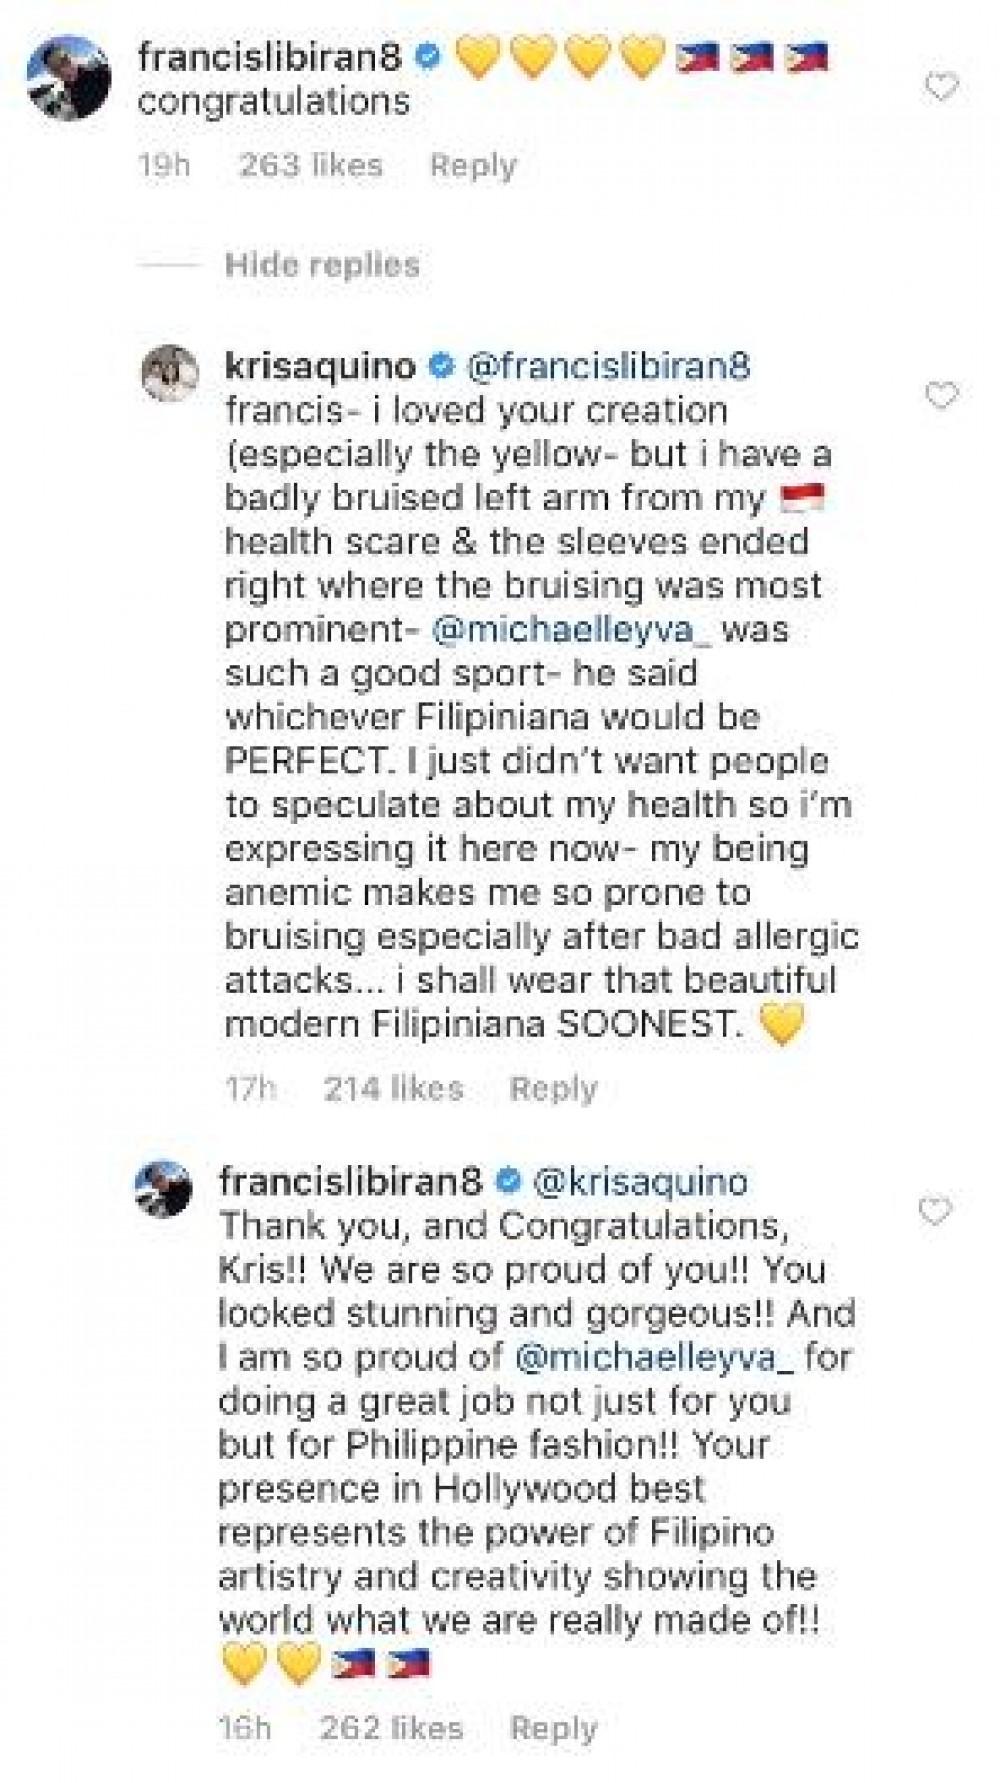View the 263 likes on top comment
Viewport: 1000px width, 1783px height.
[310, 165]
